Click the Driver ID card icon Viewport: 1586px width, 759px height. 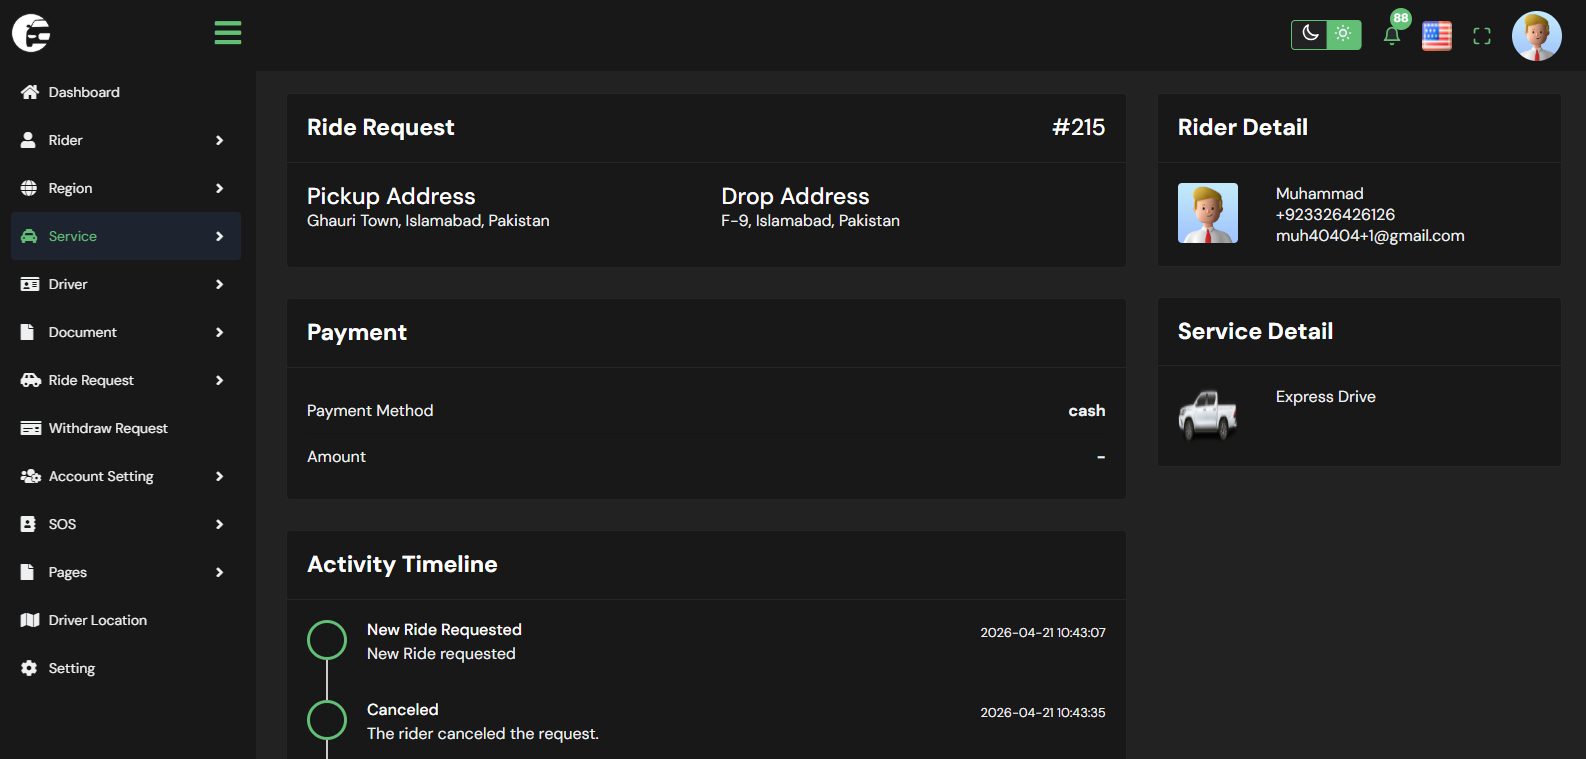30,284
